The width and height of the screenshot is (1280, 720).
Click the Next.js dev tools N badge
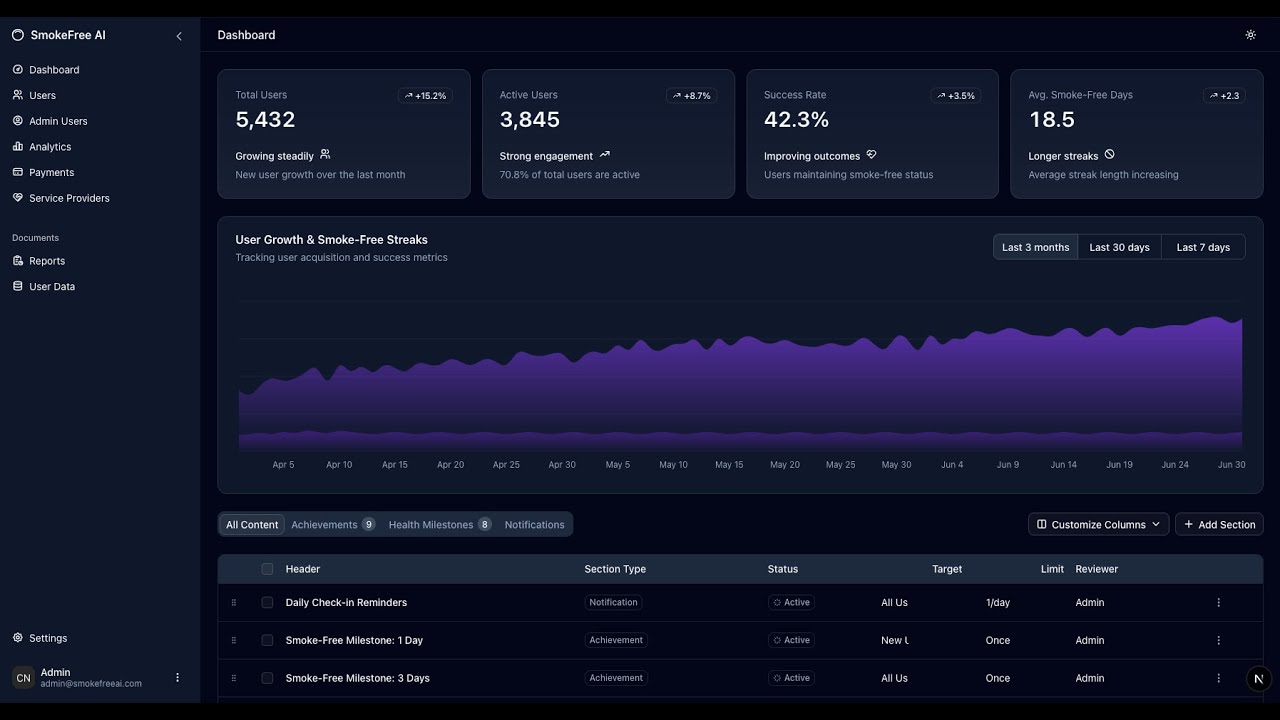coord(1259,679)
